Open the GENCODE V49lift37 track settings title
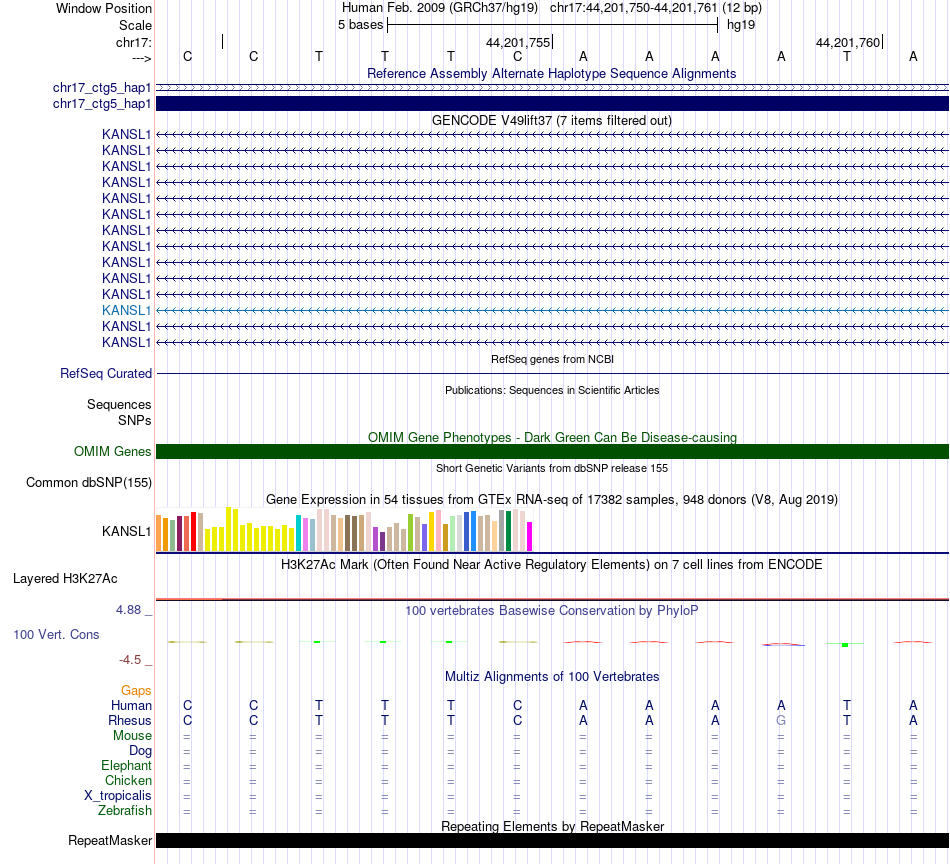The height and width of the screenshot is (864, 950). (x=551, y=121)
